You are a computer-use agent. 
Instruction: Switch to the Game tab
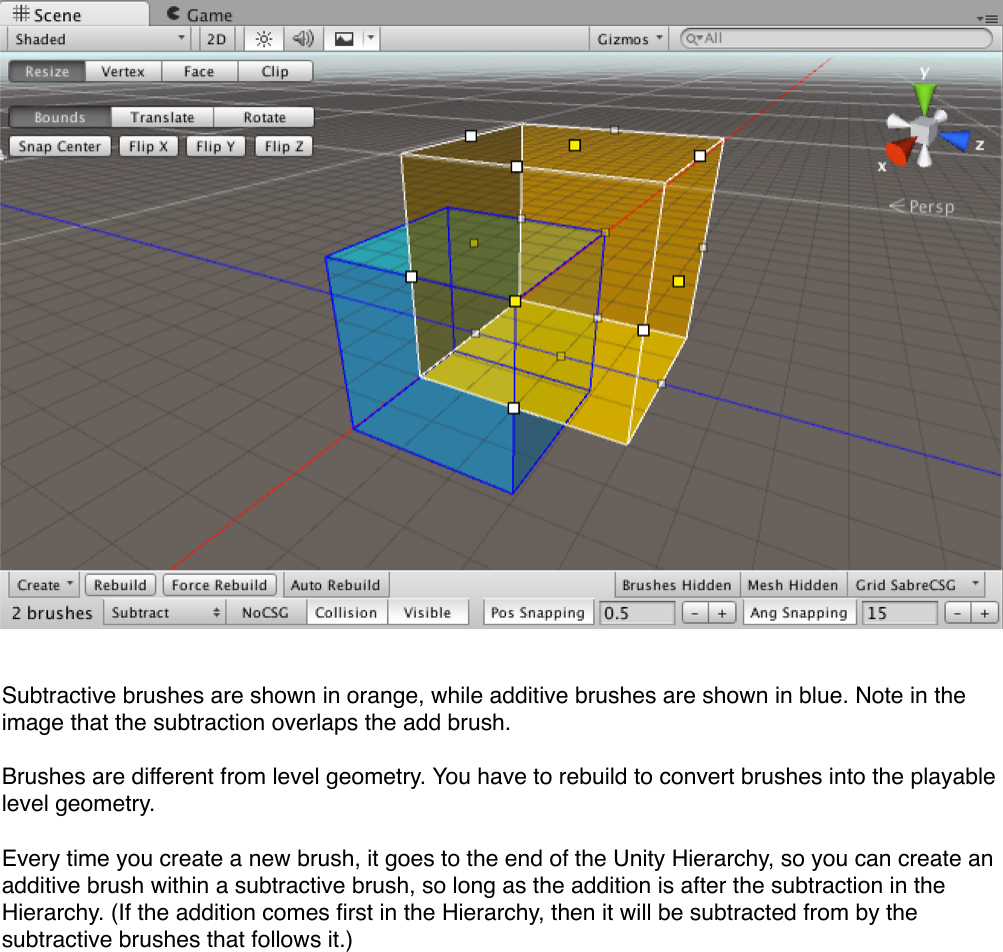click(x=200, y=14)
